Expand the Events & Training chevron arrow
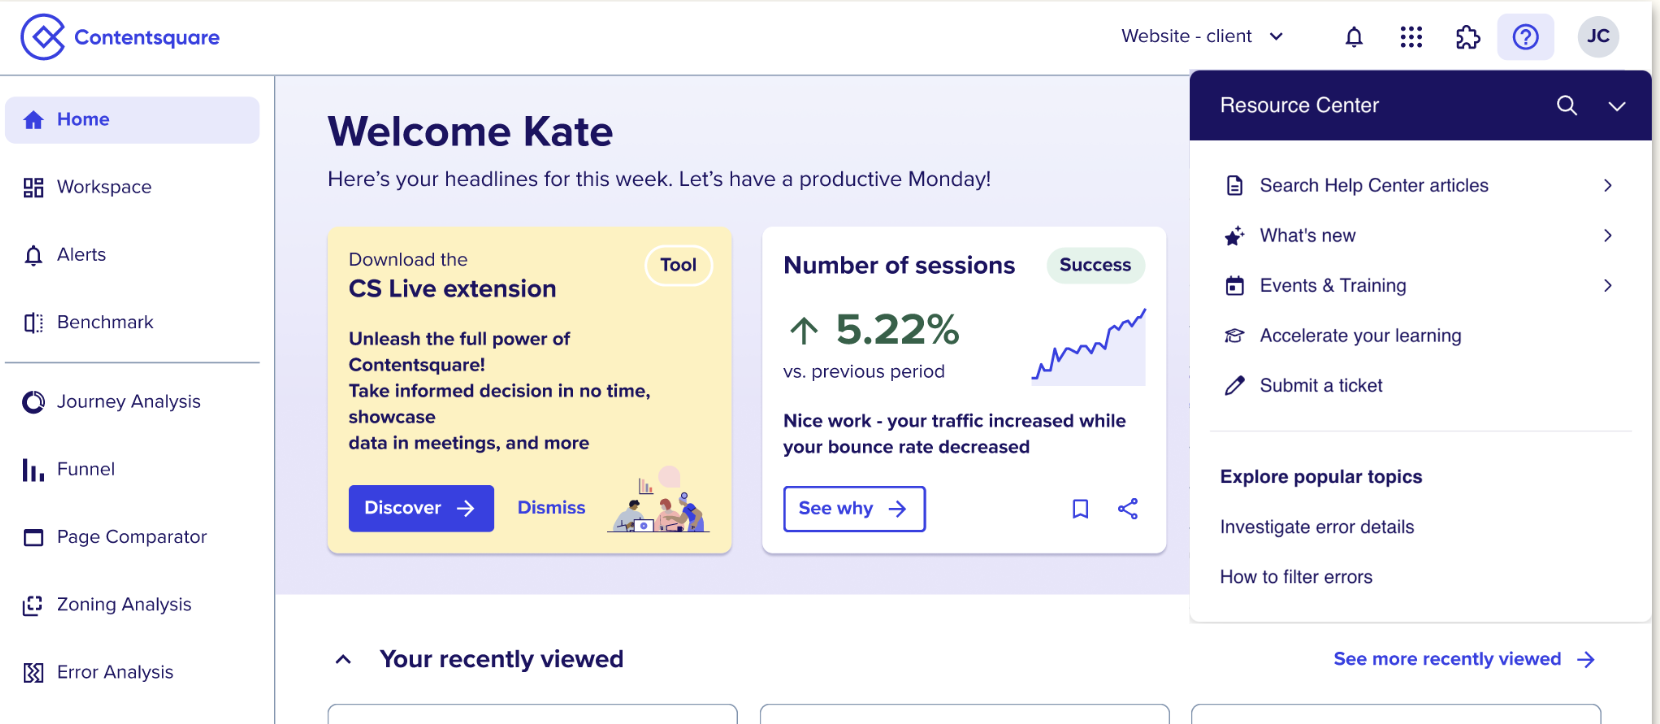 pyautogui.click(x=1608, y=285)
